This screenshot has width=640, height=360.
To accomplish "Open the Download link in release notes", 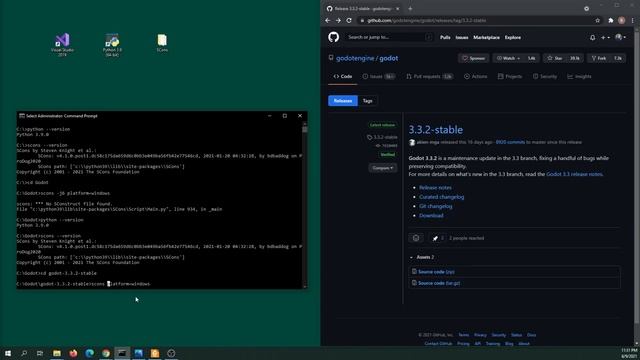I will coord(431,216).
